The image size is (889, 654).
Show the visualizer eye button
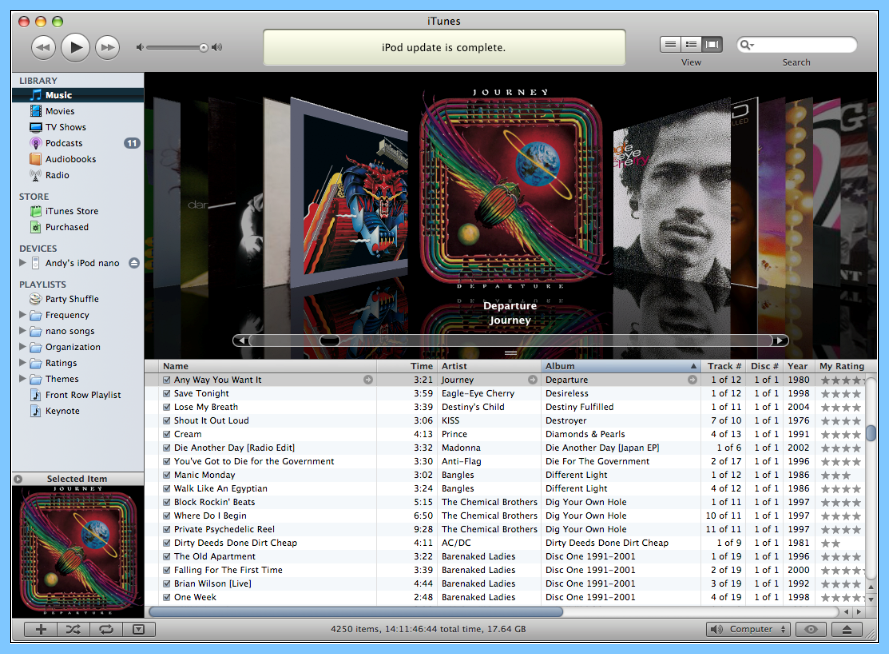tap(810, 629)
